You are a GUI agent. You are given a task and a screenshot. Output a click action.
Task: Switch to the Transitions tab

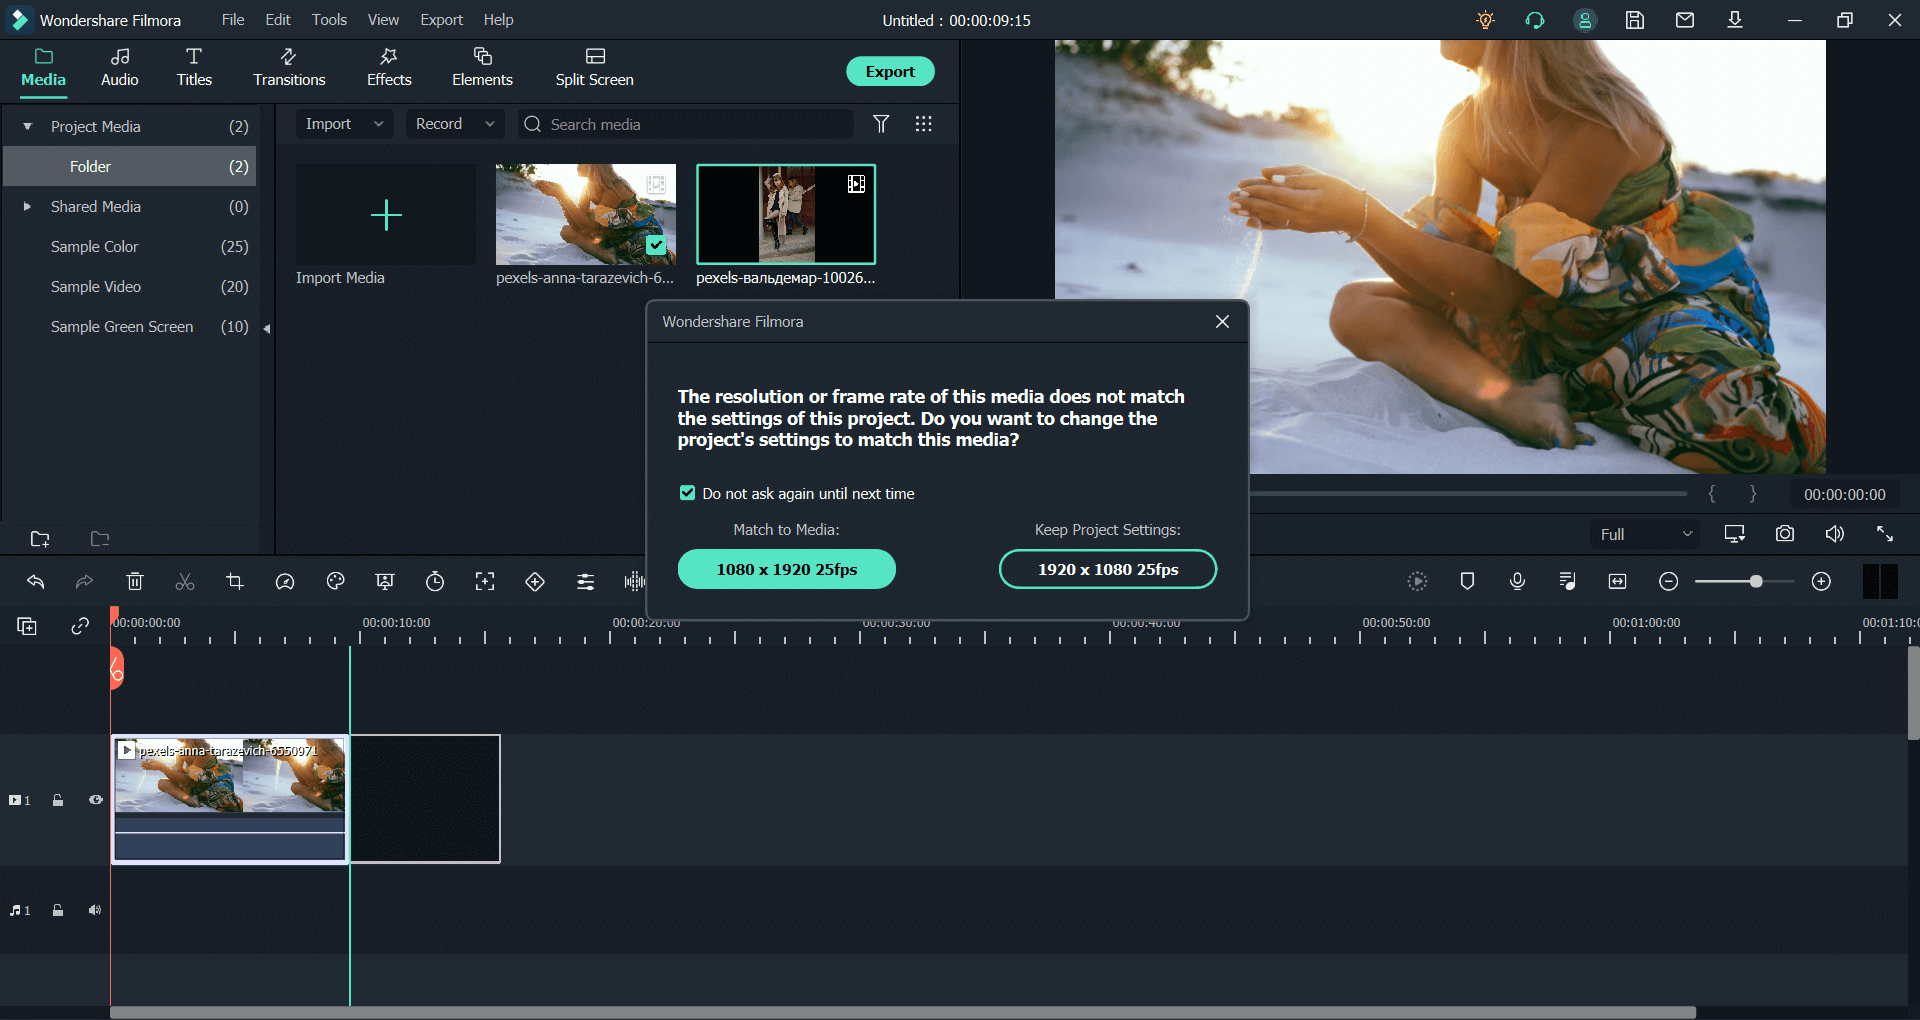289,68
